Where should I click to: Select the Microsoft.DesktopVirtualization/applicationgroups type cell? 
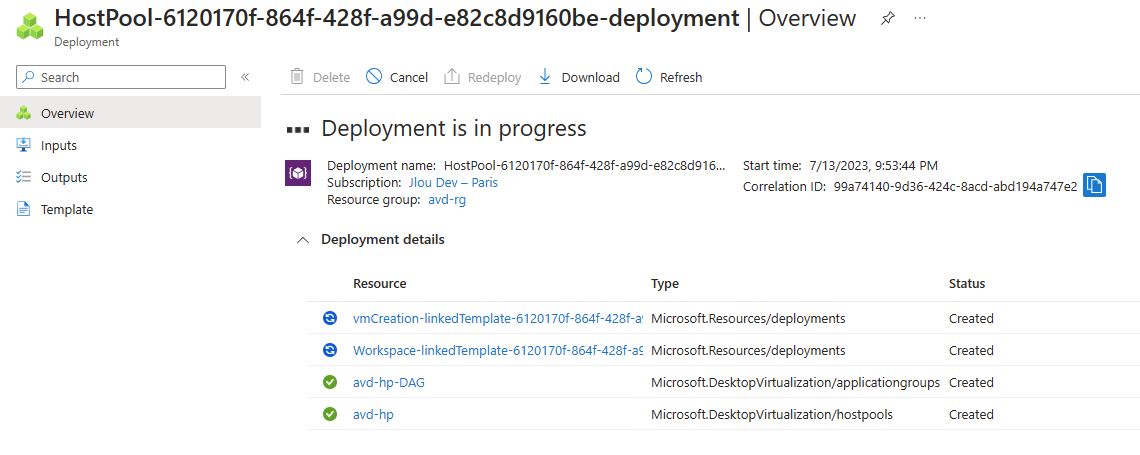click(x=795, y=382)
